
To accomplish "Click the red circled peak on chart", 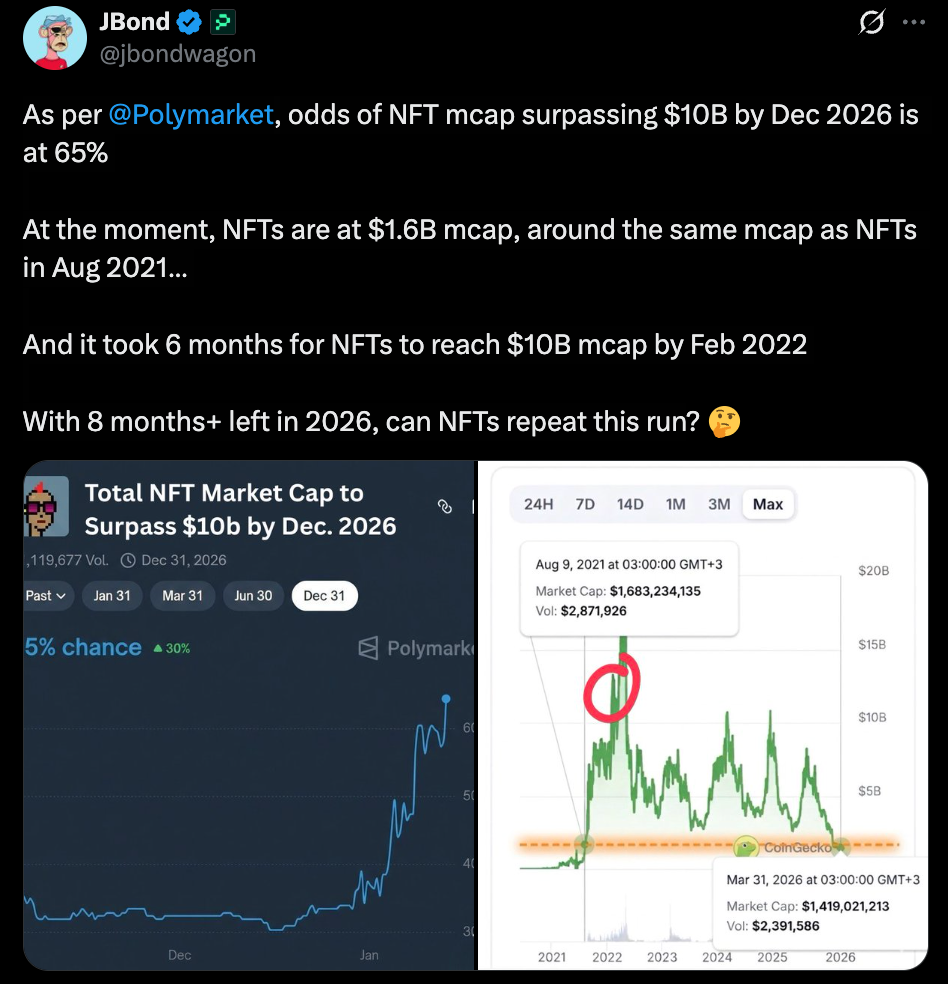I will (611, 689).
